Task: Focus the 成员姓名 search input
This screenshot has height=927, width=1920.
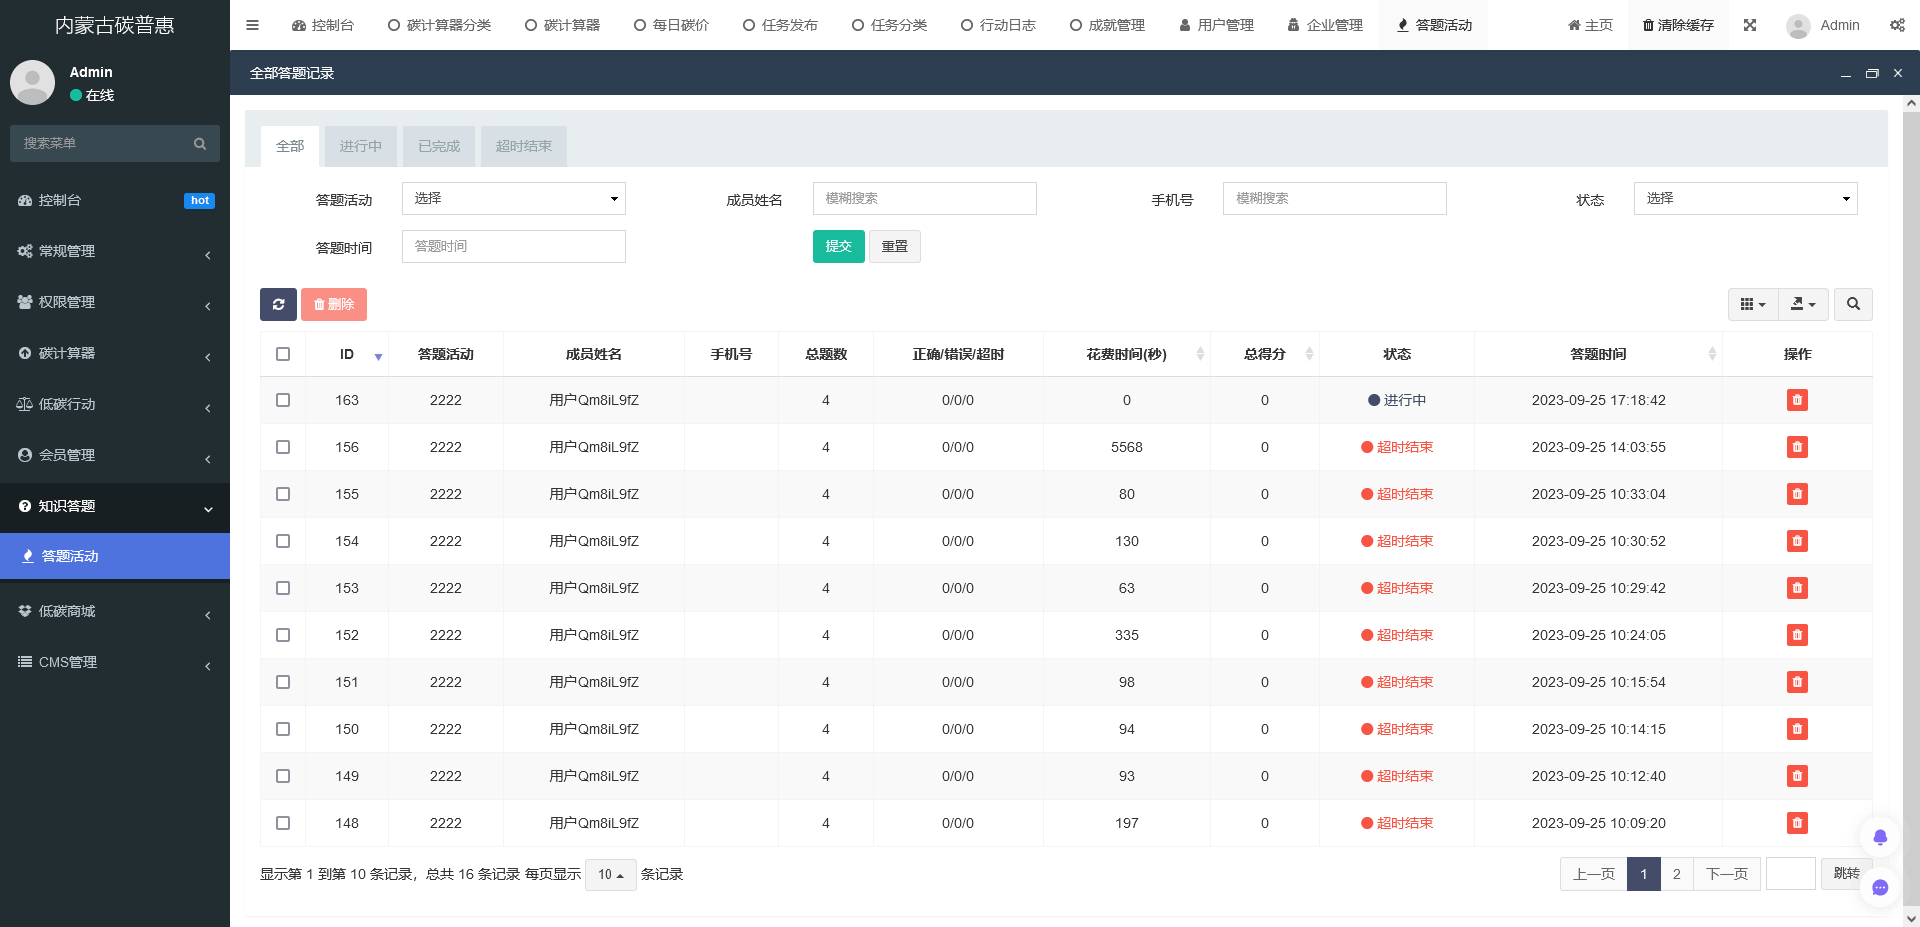Action: tap(924, 198)
